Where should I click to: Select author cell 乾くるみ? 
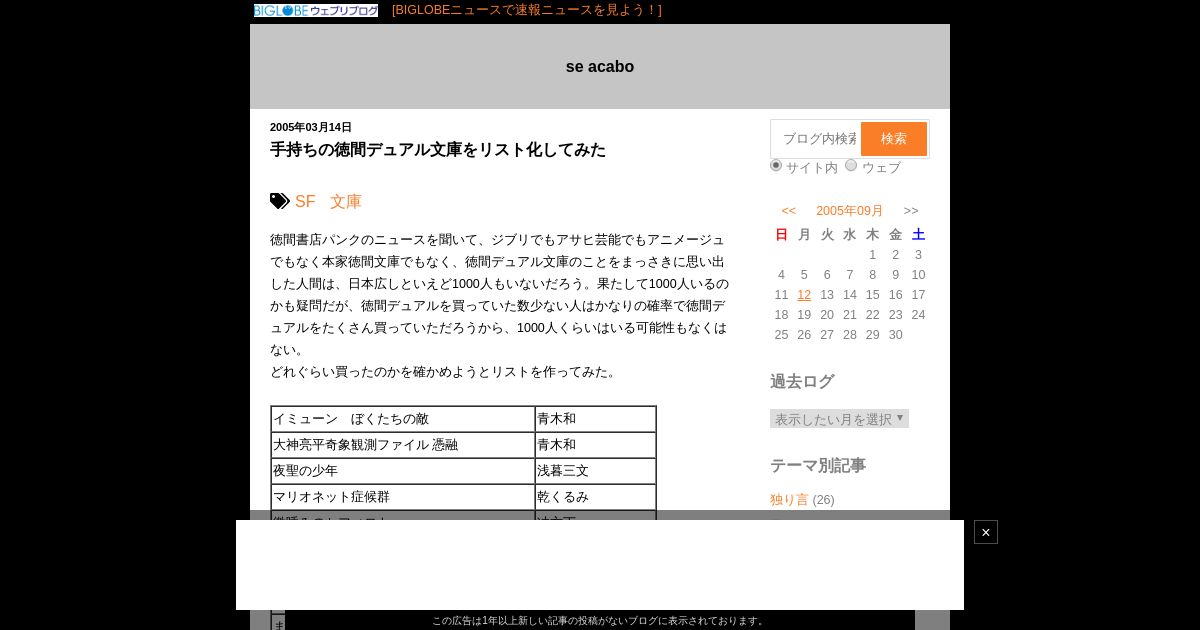point(596,497)
